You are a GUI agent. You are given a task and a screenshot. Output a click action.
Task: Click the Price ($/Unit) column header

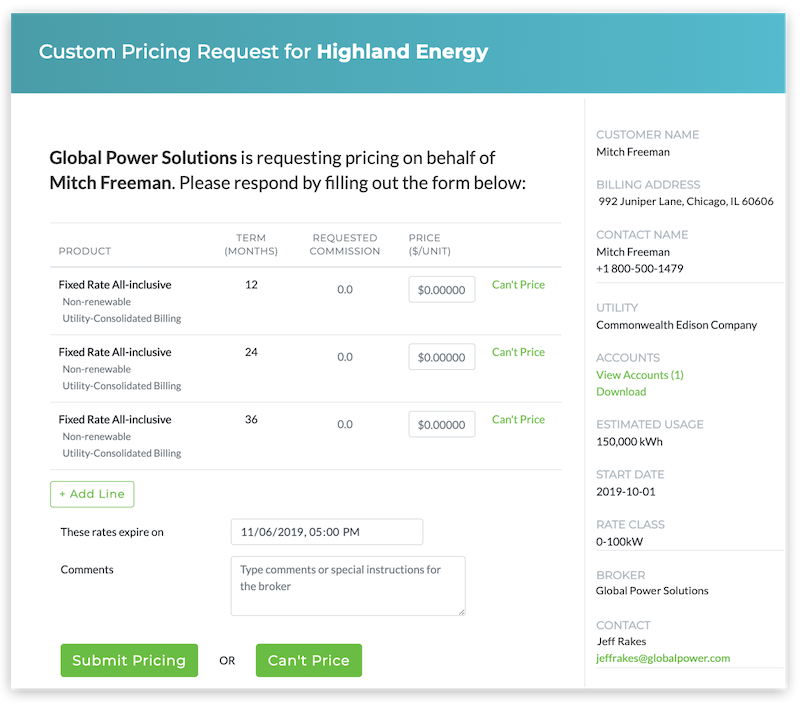click(x=424, y=244)
